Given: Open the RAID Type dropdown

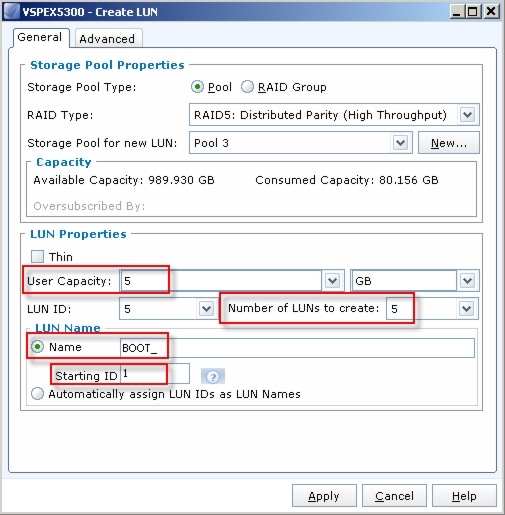Looking at the screenshot, I should coord(467,115).
